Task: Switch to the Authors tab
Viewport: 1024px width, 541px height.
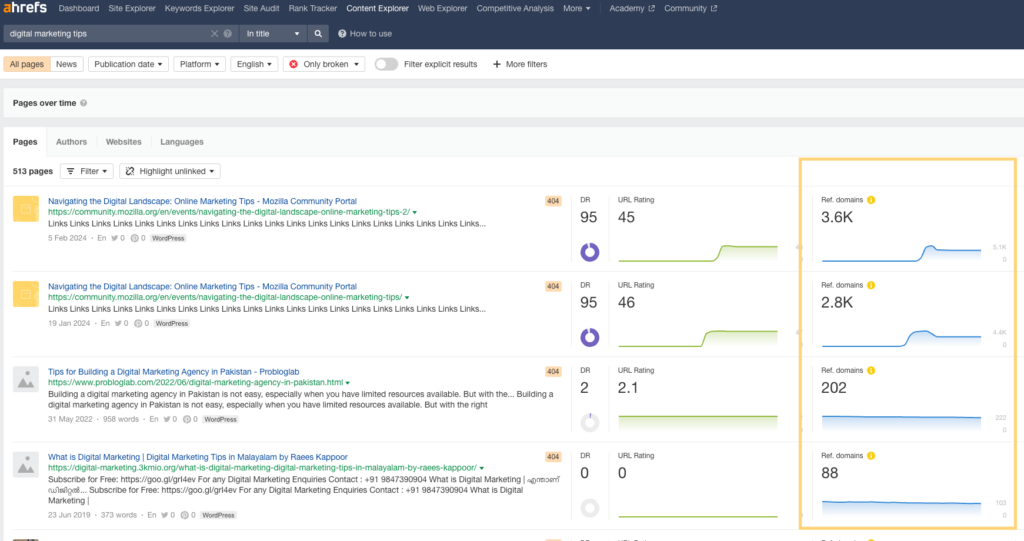Action: click(x=71, y=142)
